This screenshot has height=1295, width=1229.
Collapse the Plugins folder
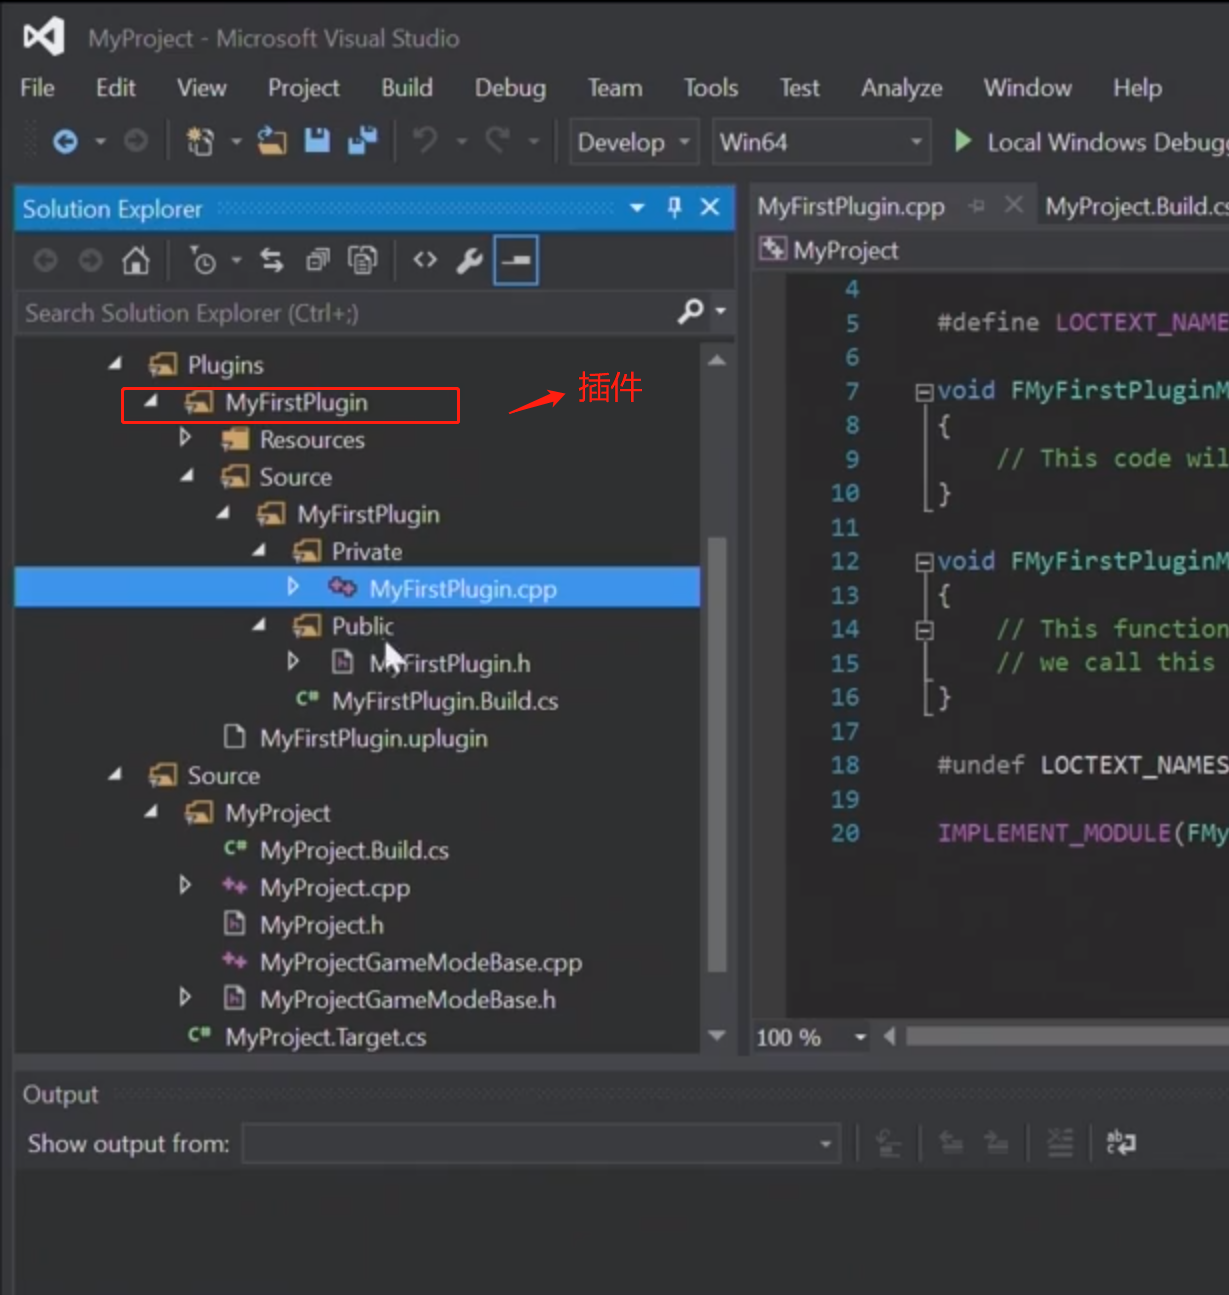point(116,364)
